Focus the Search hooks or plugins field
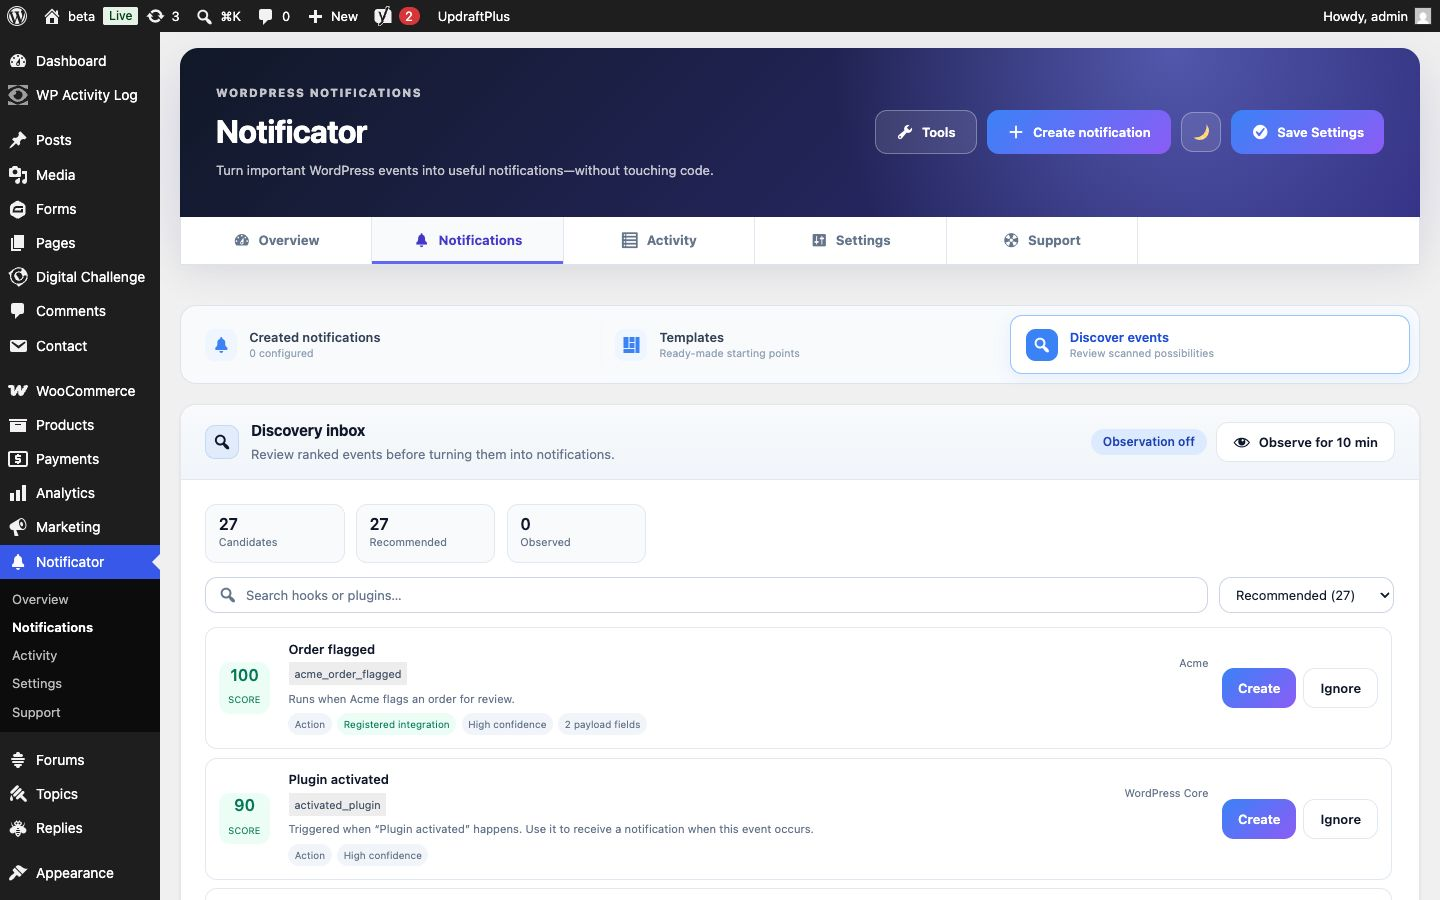The width and height of the screenshot is (1440, 900). click(706, 595)
